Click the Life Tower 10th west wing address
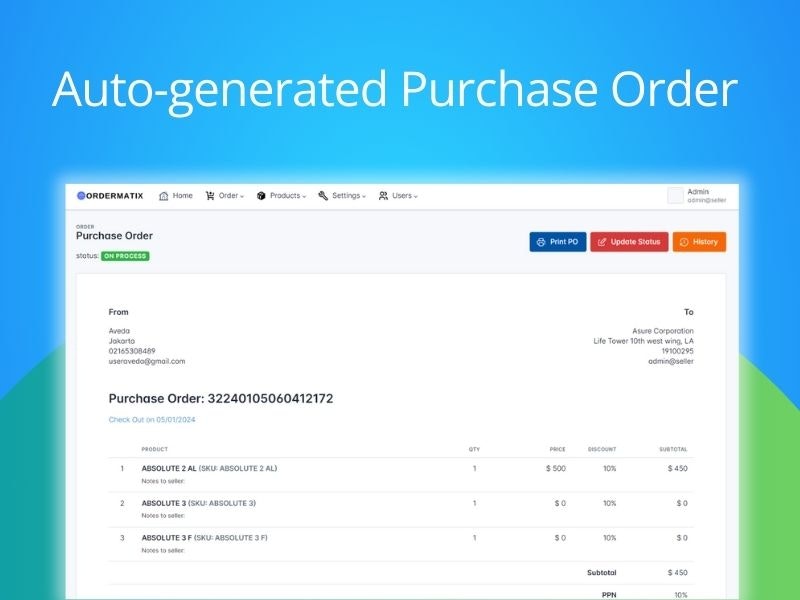This screenshot has height=600, width=800. [x=643, y=341]
